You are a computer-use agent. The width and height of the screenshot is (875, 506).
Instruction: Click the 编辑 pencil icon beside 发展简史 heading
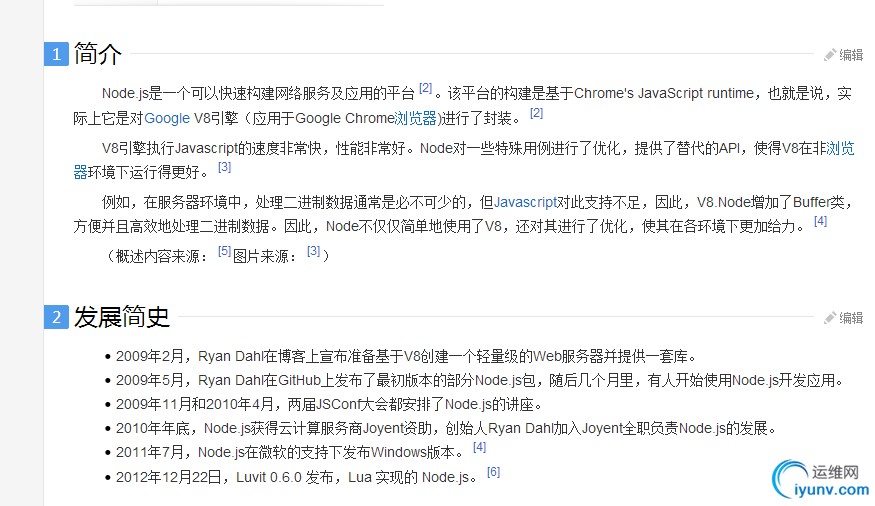coord(830,317)
